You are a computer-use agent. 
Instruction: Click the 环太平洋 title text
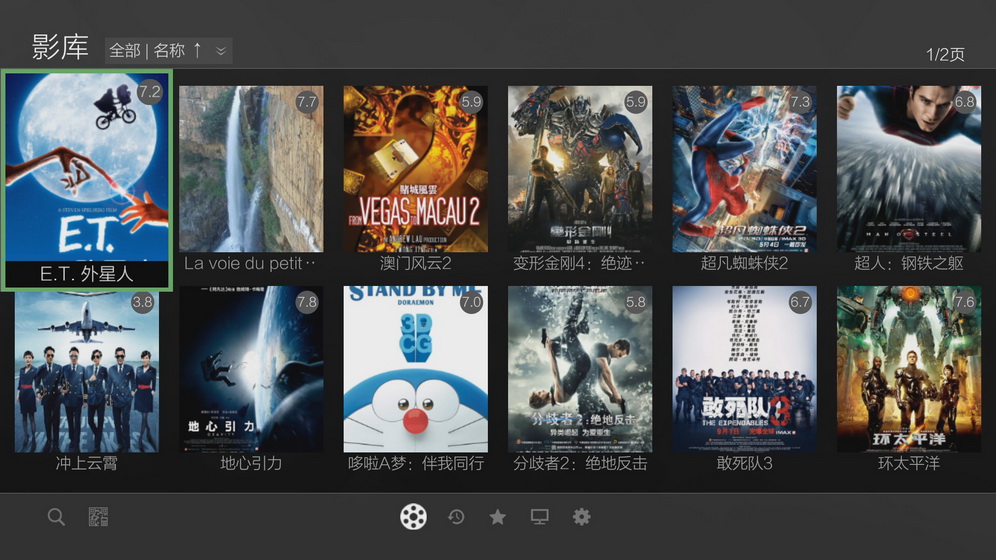pyautogui.click(x=909, y=463)
